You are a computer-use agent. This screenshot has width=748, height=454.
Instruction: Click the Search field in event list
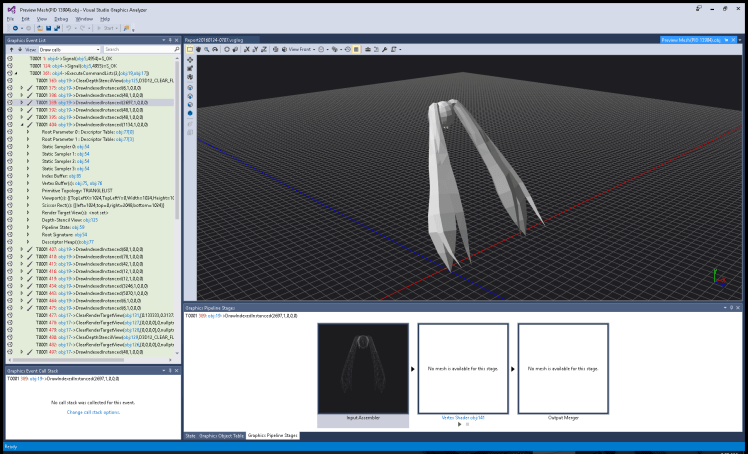(135, 48)
